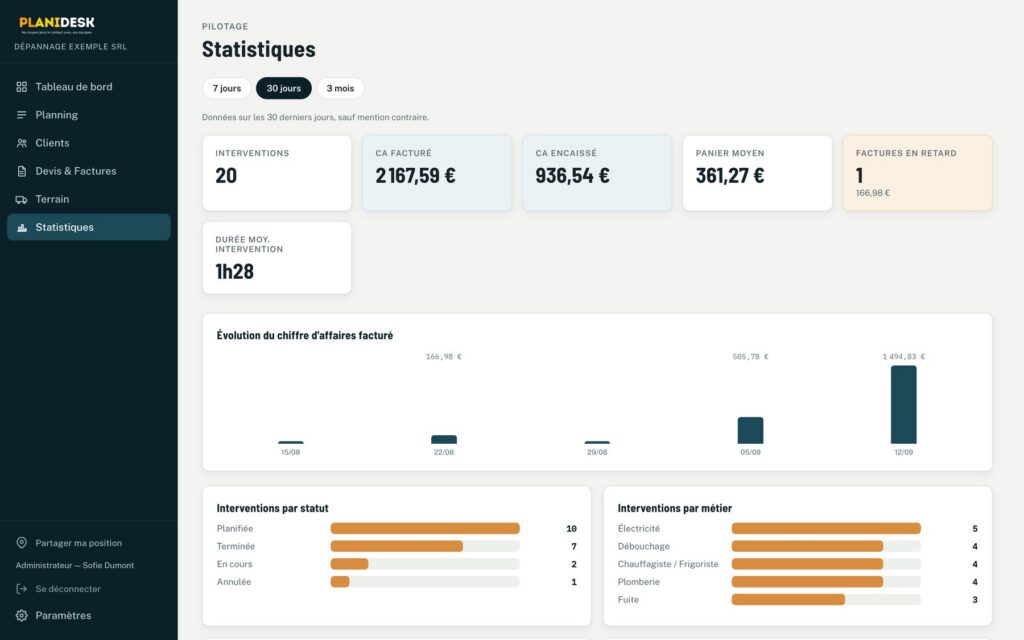This screenshot has height=640, width=1024.
Task: Click the CA Facturé card
Action: pyautogui.click(x=437, y=173)
